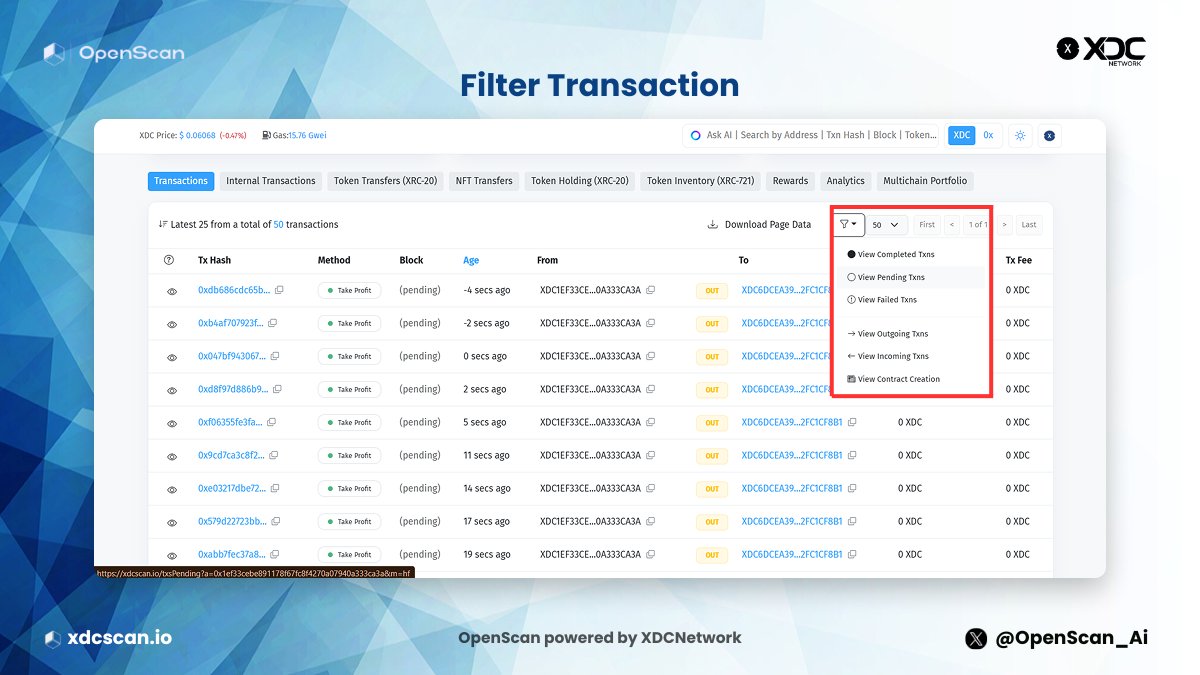Preview transaction 0x9cd7ca3c8f2 eye icon
Screen dimensions: 1200x675
coord(172,456)
